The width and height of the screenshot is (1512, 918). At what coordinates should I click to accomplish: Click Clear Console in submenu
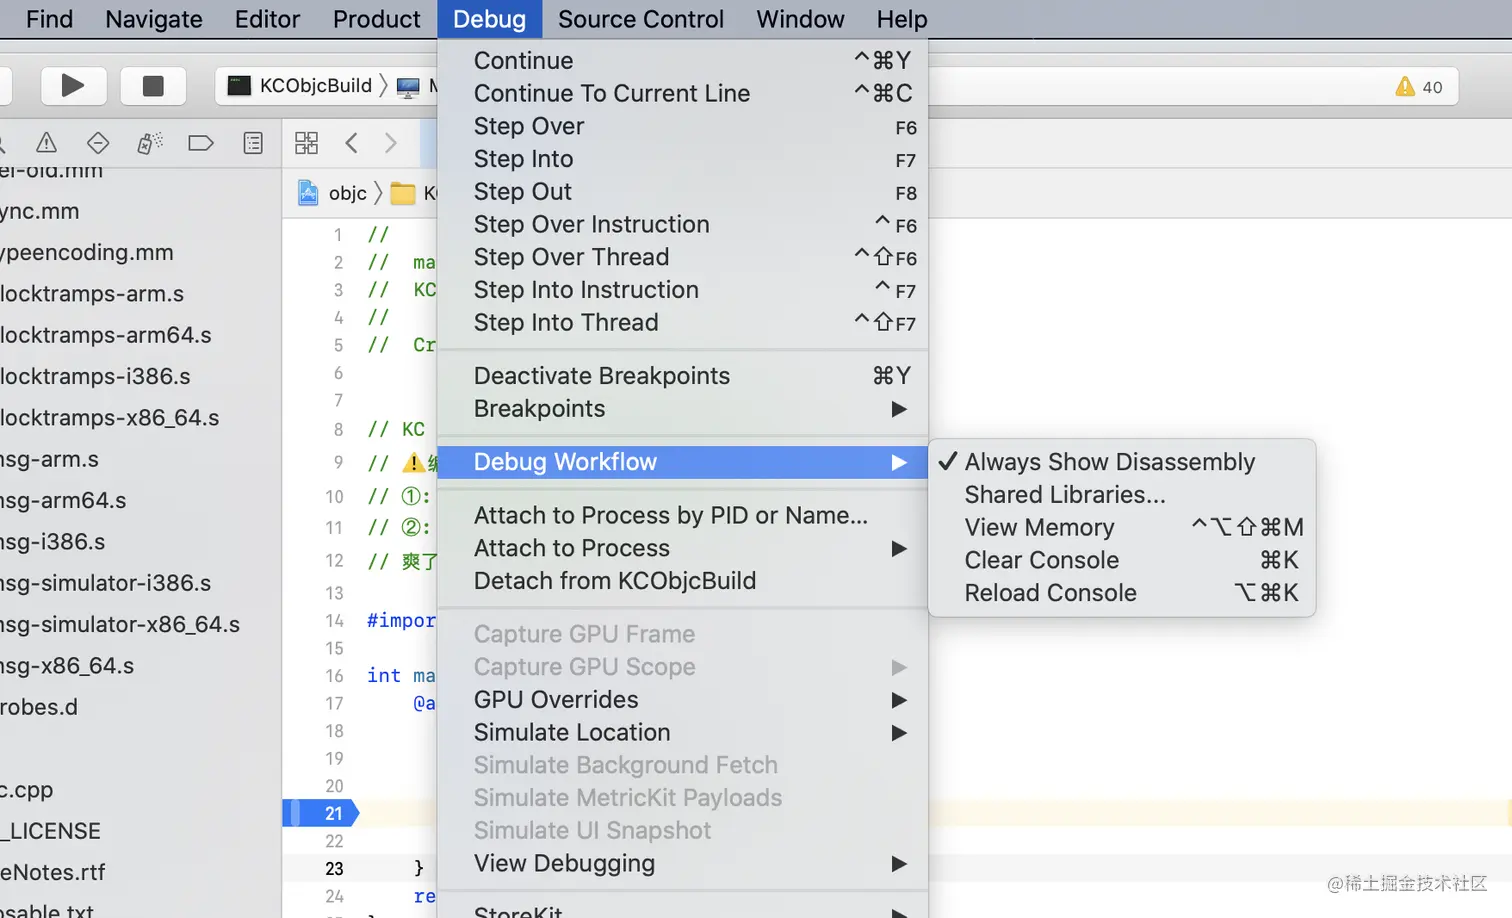point(1041,560)
